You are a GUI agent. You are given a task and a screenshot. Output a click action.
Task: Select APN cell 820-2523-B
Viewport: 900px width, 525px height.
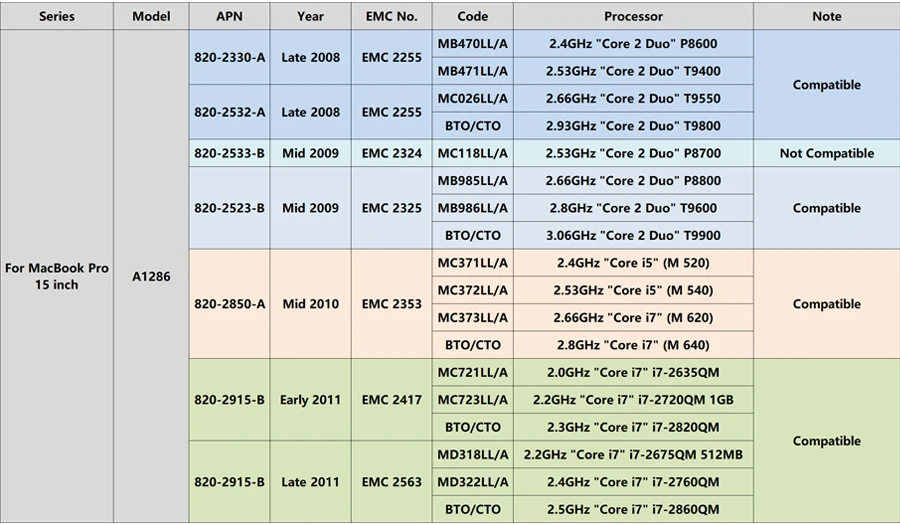(229, 208)
